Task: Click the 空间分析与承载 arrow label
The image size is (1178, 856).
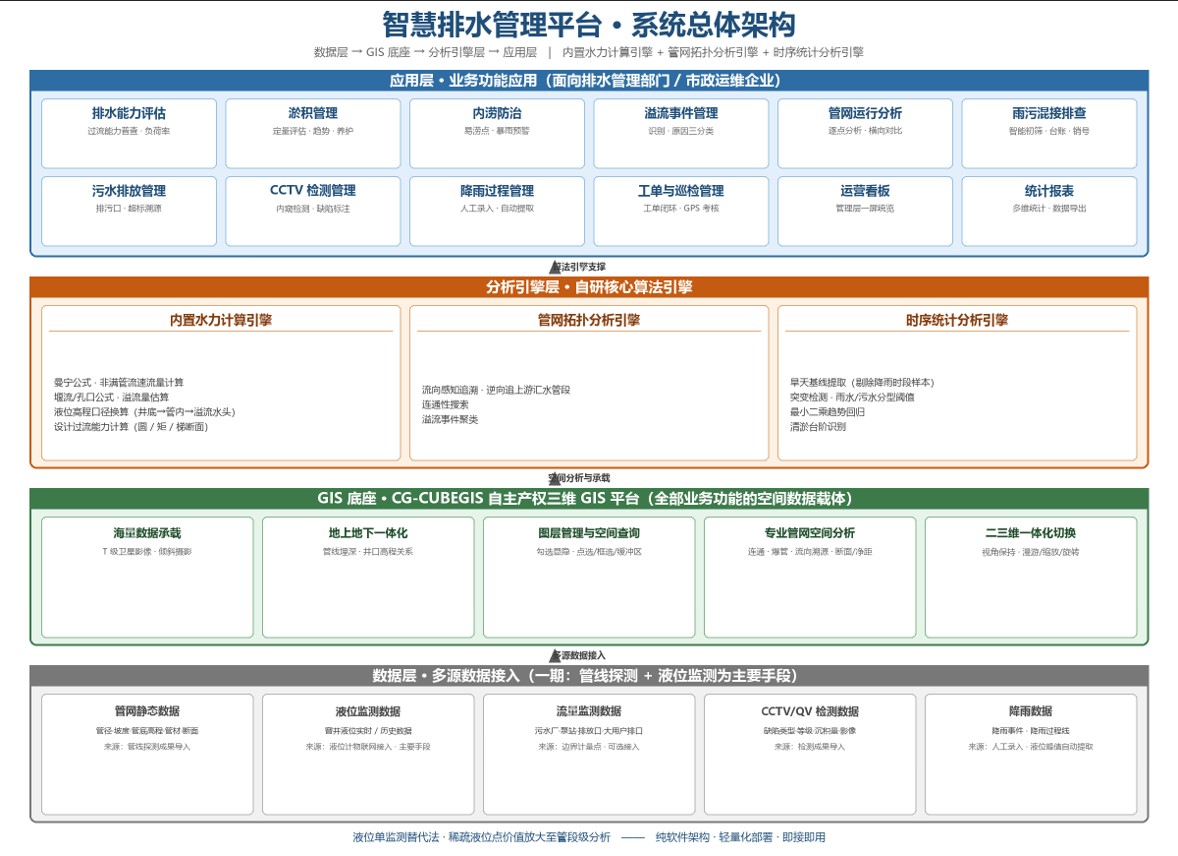Action: 579,478
